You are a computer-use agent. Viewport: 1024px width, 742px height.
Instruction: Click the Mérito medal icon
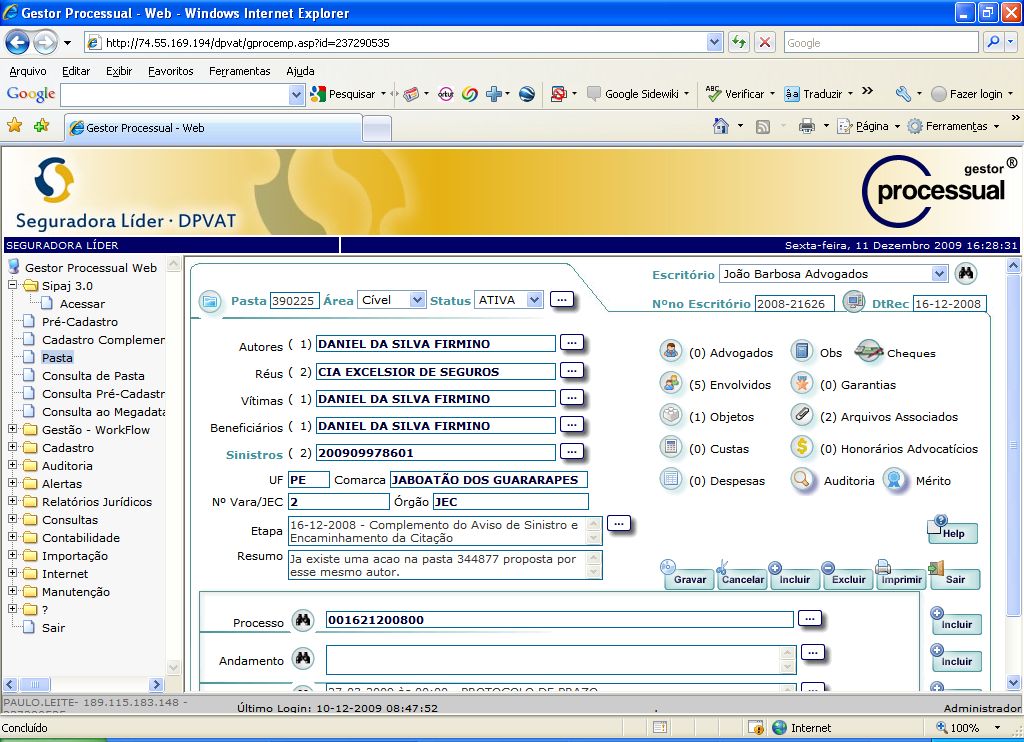pos(894,479)
